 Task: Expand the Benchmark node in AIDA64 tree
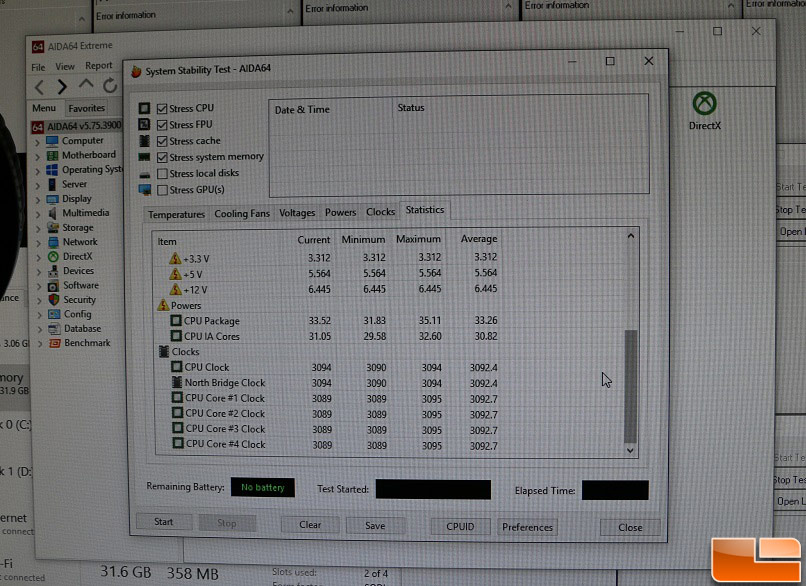point(40,344)
